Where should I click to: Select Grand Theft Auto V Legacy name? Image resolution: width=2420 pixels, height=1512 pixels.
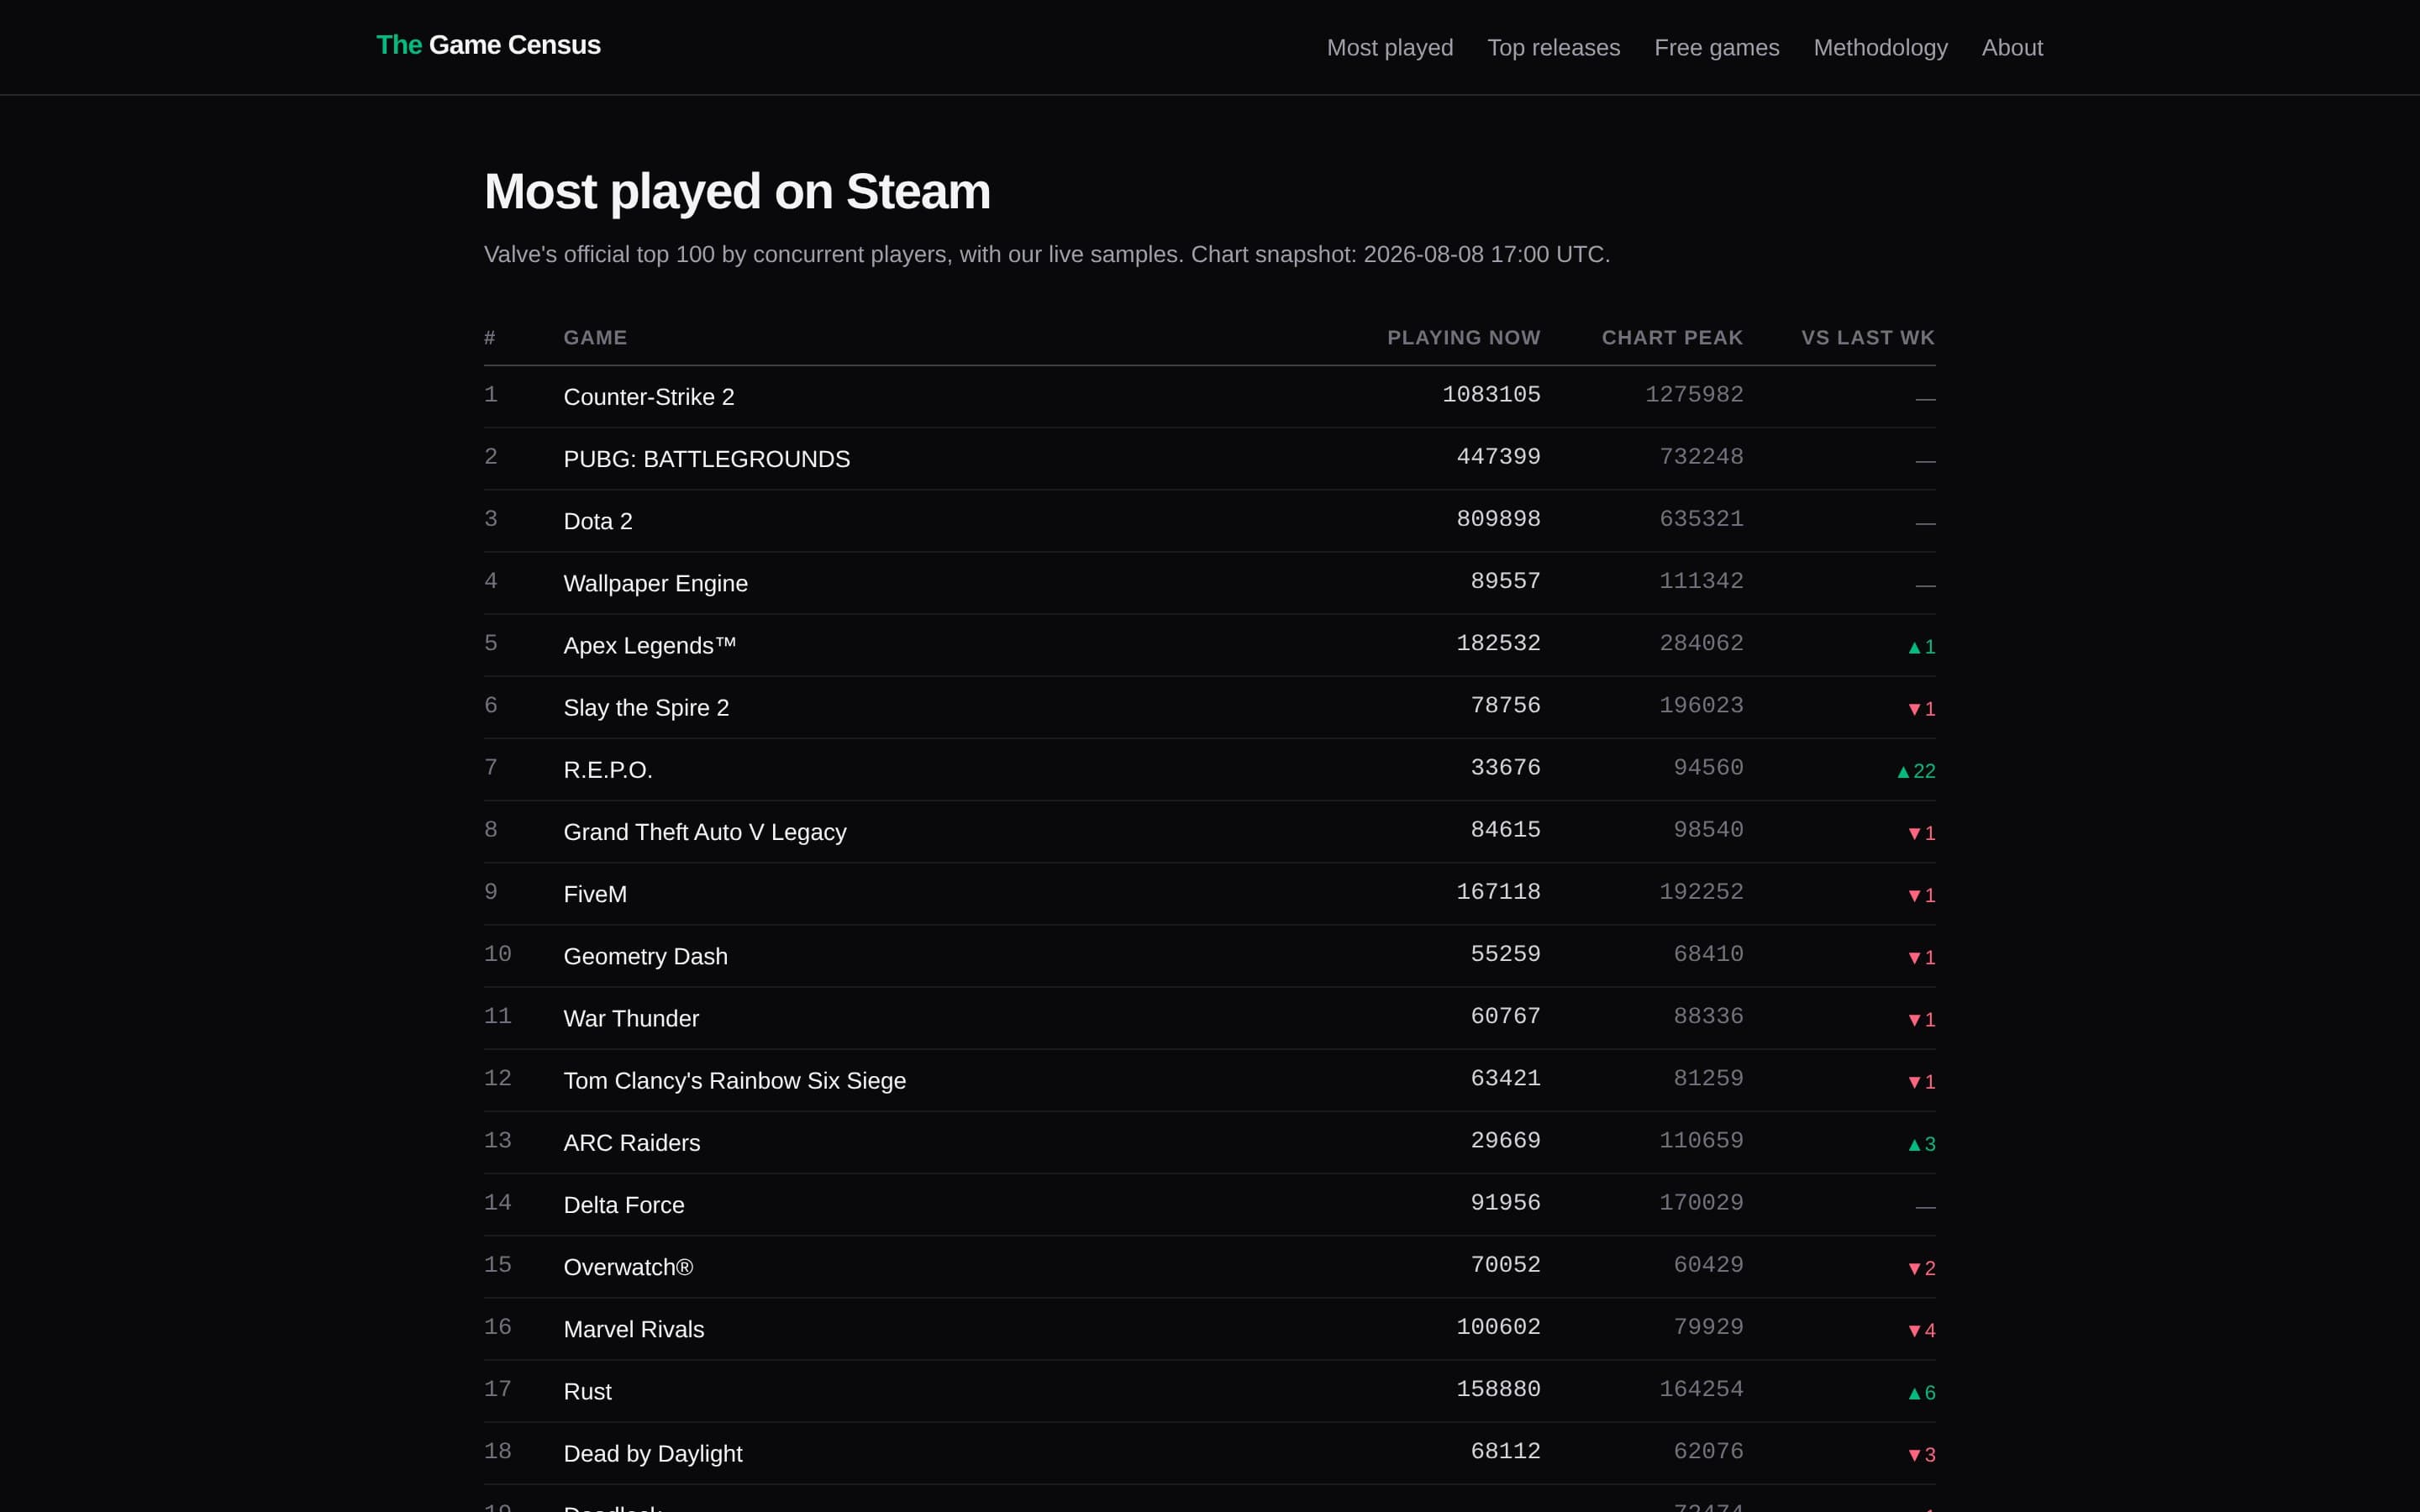pos(705,832)
